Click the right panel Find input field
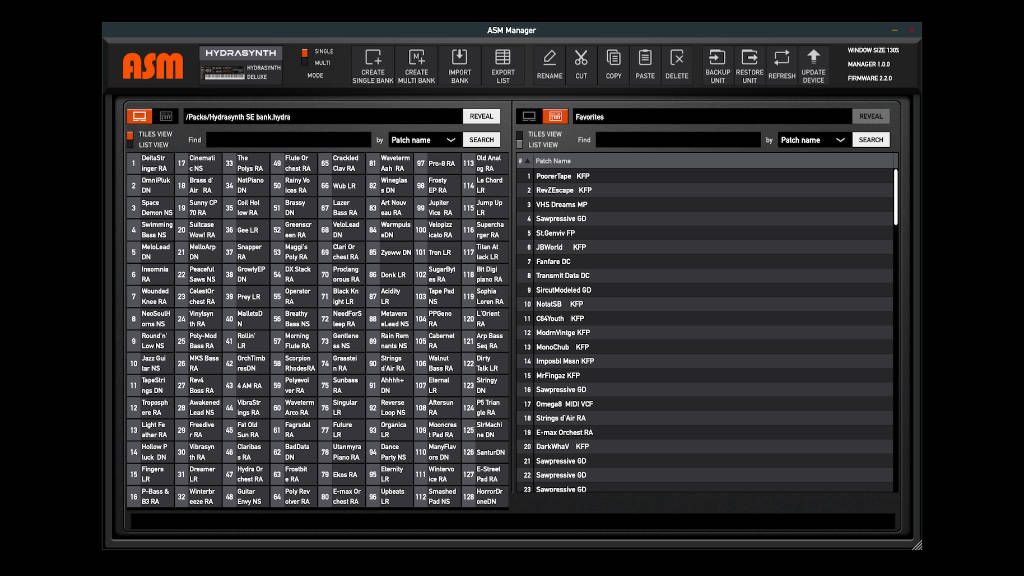The height and width of the screenshot is (576, 1024). (x=678, y=140)
